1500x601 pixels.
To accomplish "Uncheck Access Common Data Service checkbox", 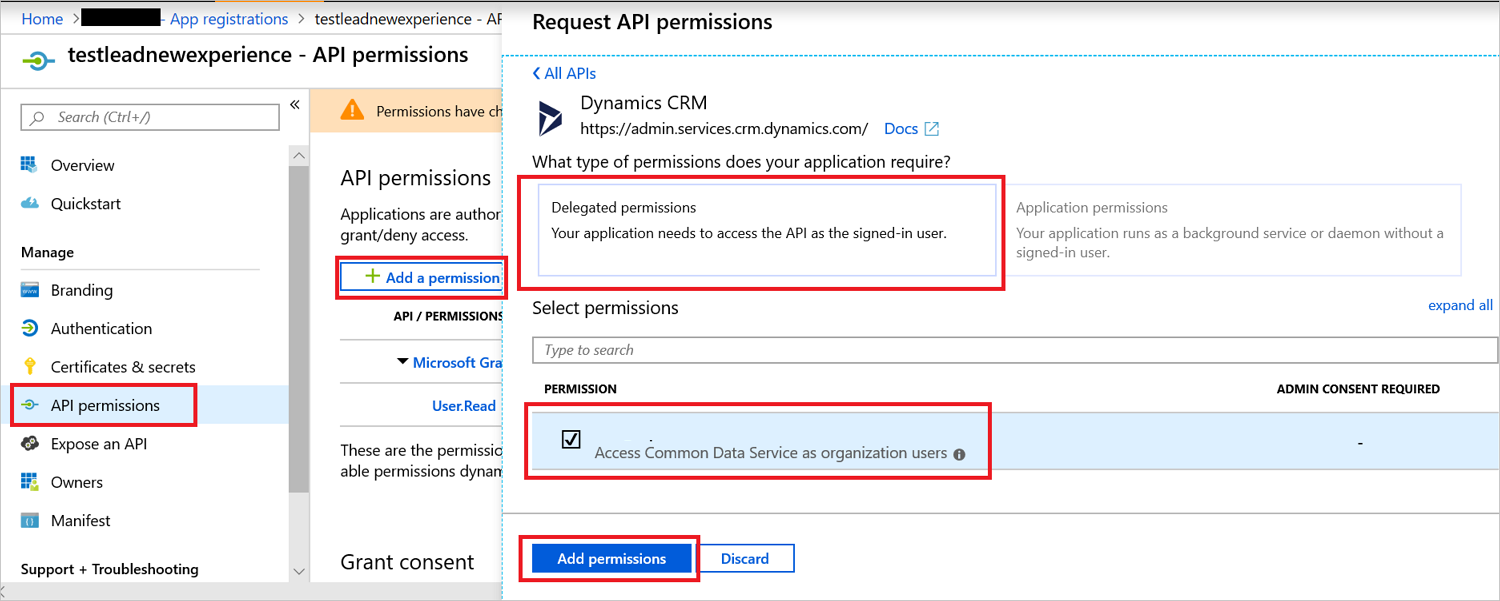I will 571,439.
